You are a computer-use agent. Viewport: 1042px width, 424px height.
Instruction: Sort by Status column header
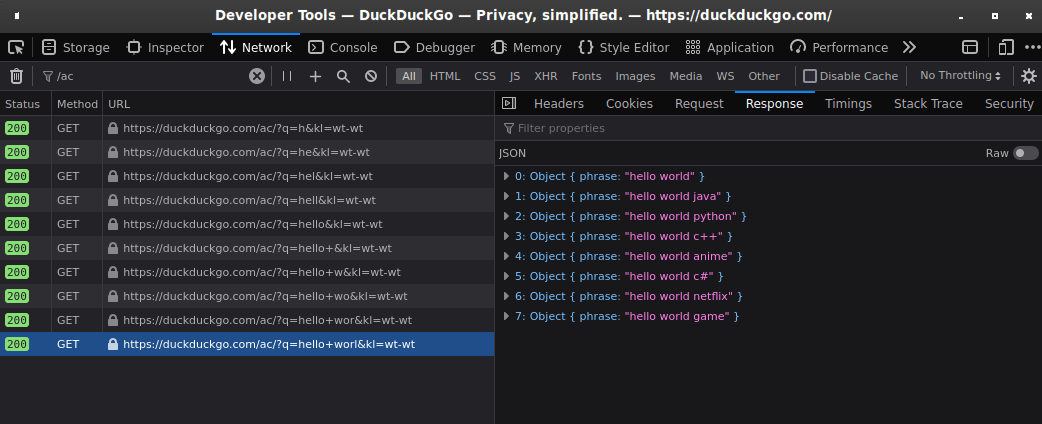point(23,104)
